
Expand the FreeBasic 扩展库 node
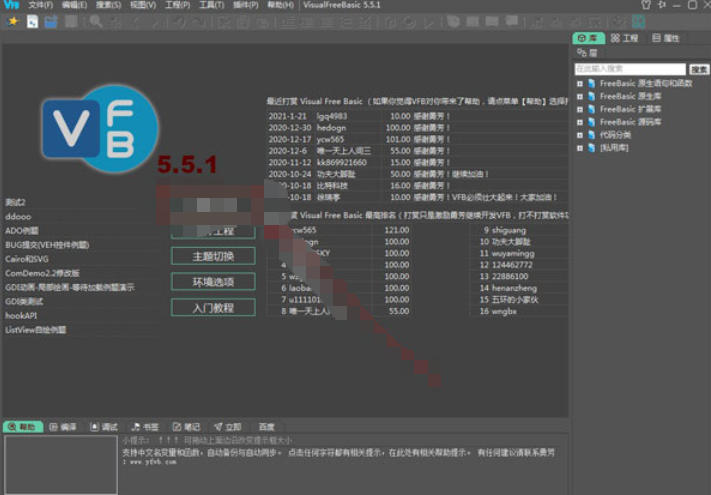(x=580, y=109)
